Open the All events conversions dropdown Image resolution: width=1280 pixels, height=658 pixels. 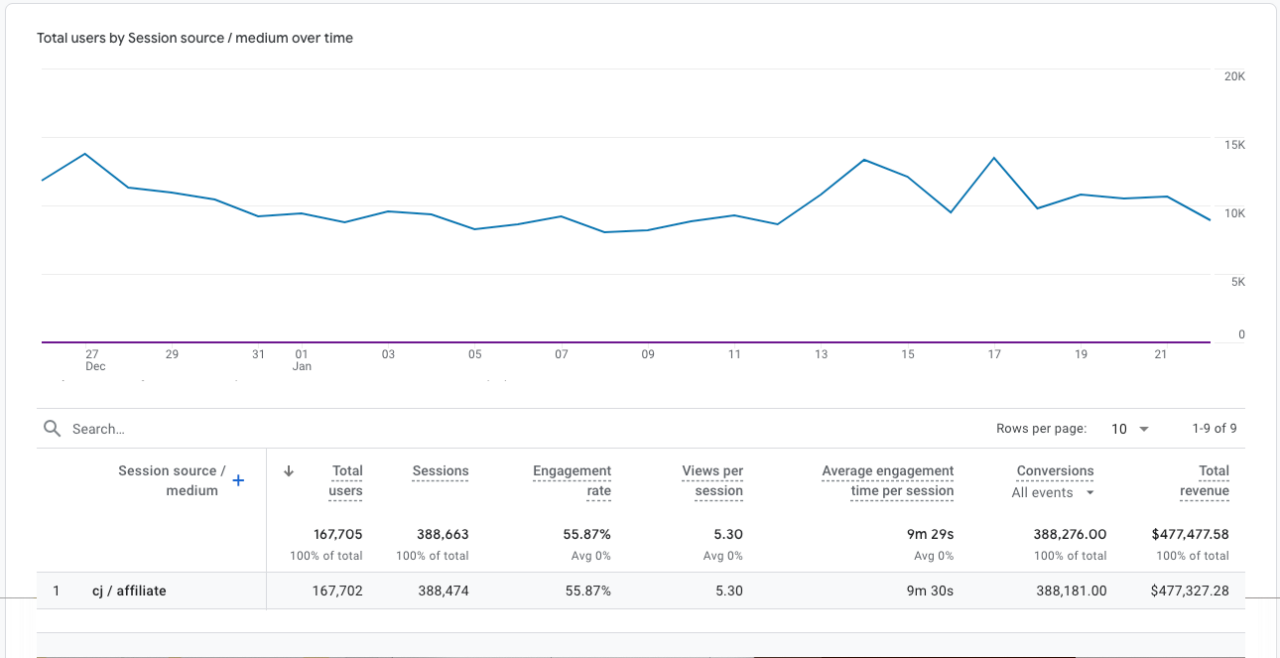[1052, 492]
